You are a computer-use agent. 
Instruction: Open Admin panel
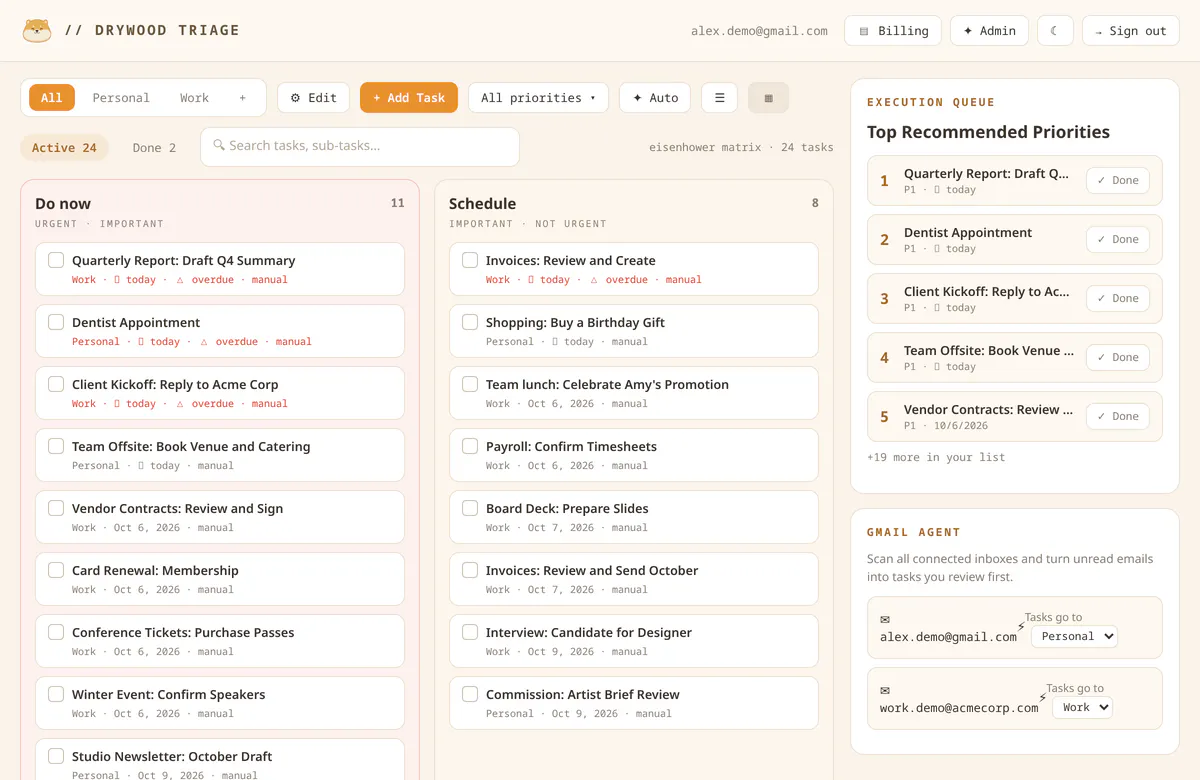[x=989, y=31]
